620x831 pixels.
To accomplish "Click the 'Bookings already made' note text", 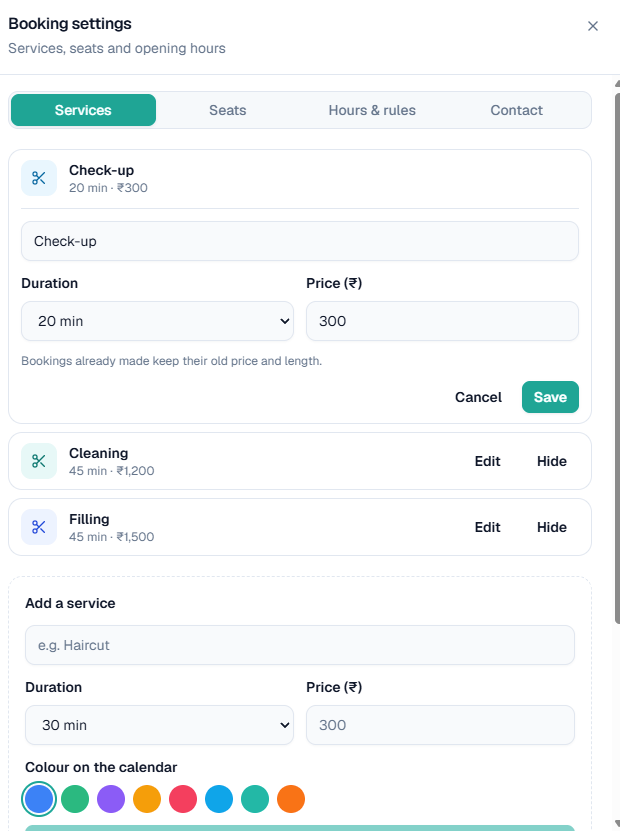I will pyautogui.click(x=171, y=361).
